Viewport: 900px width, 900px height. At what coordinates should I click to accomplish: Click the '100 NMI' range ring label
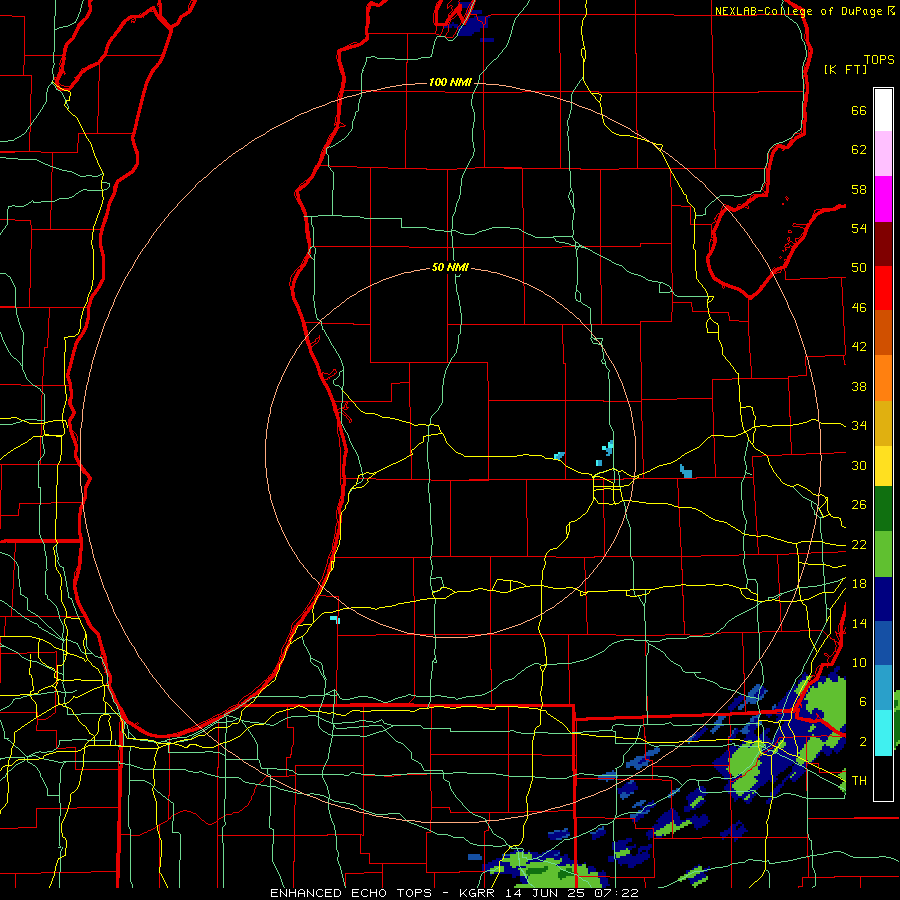pos(450,82)
